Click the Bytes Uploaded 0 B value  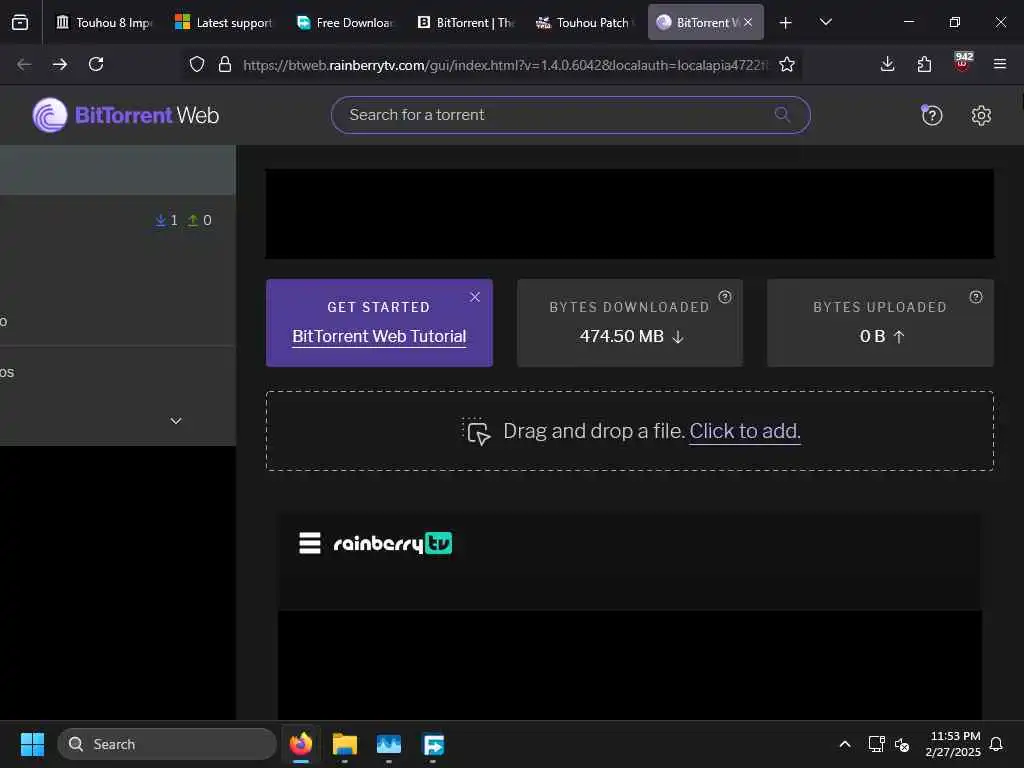pyautogui.click(x=872, y=336)
